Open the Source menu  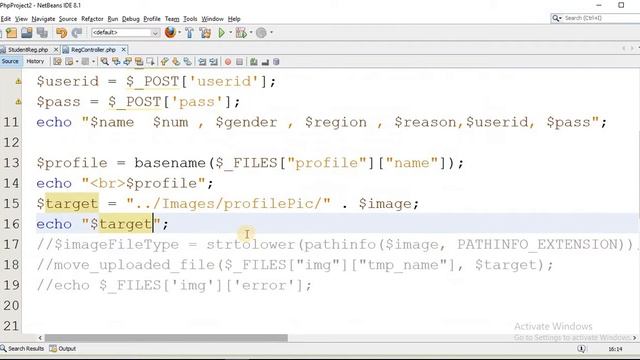click(68, 19)
